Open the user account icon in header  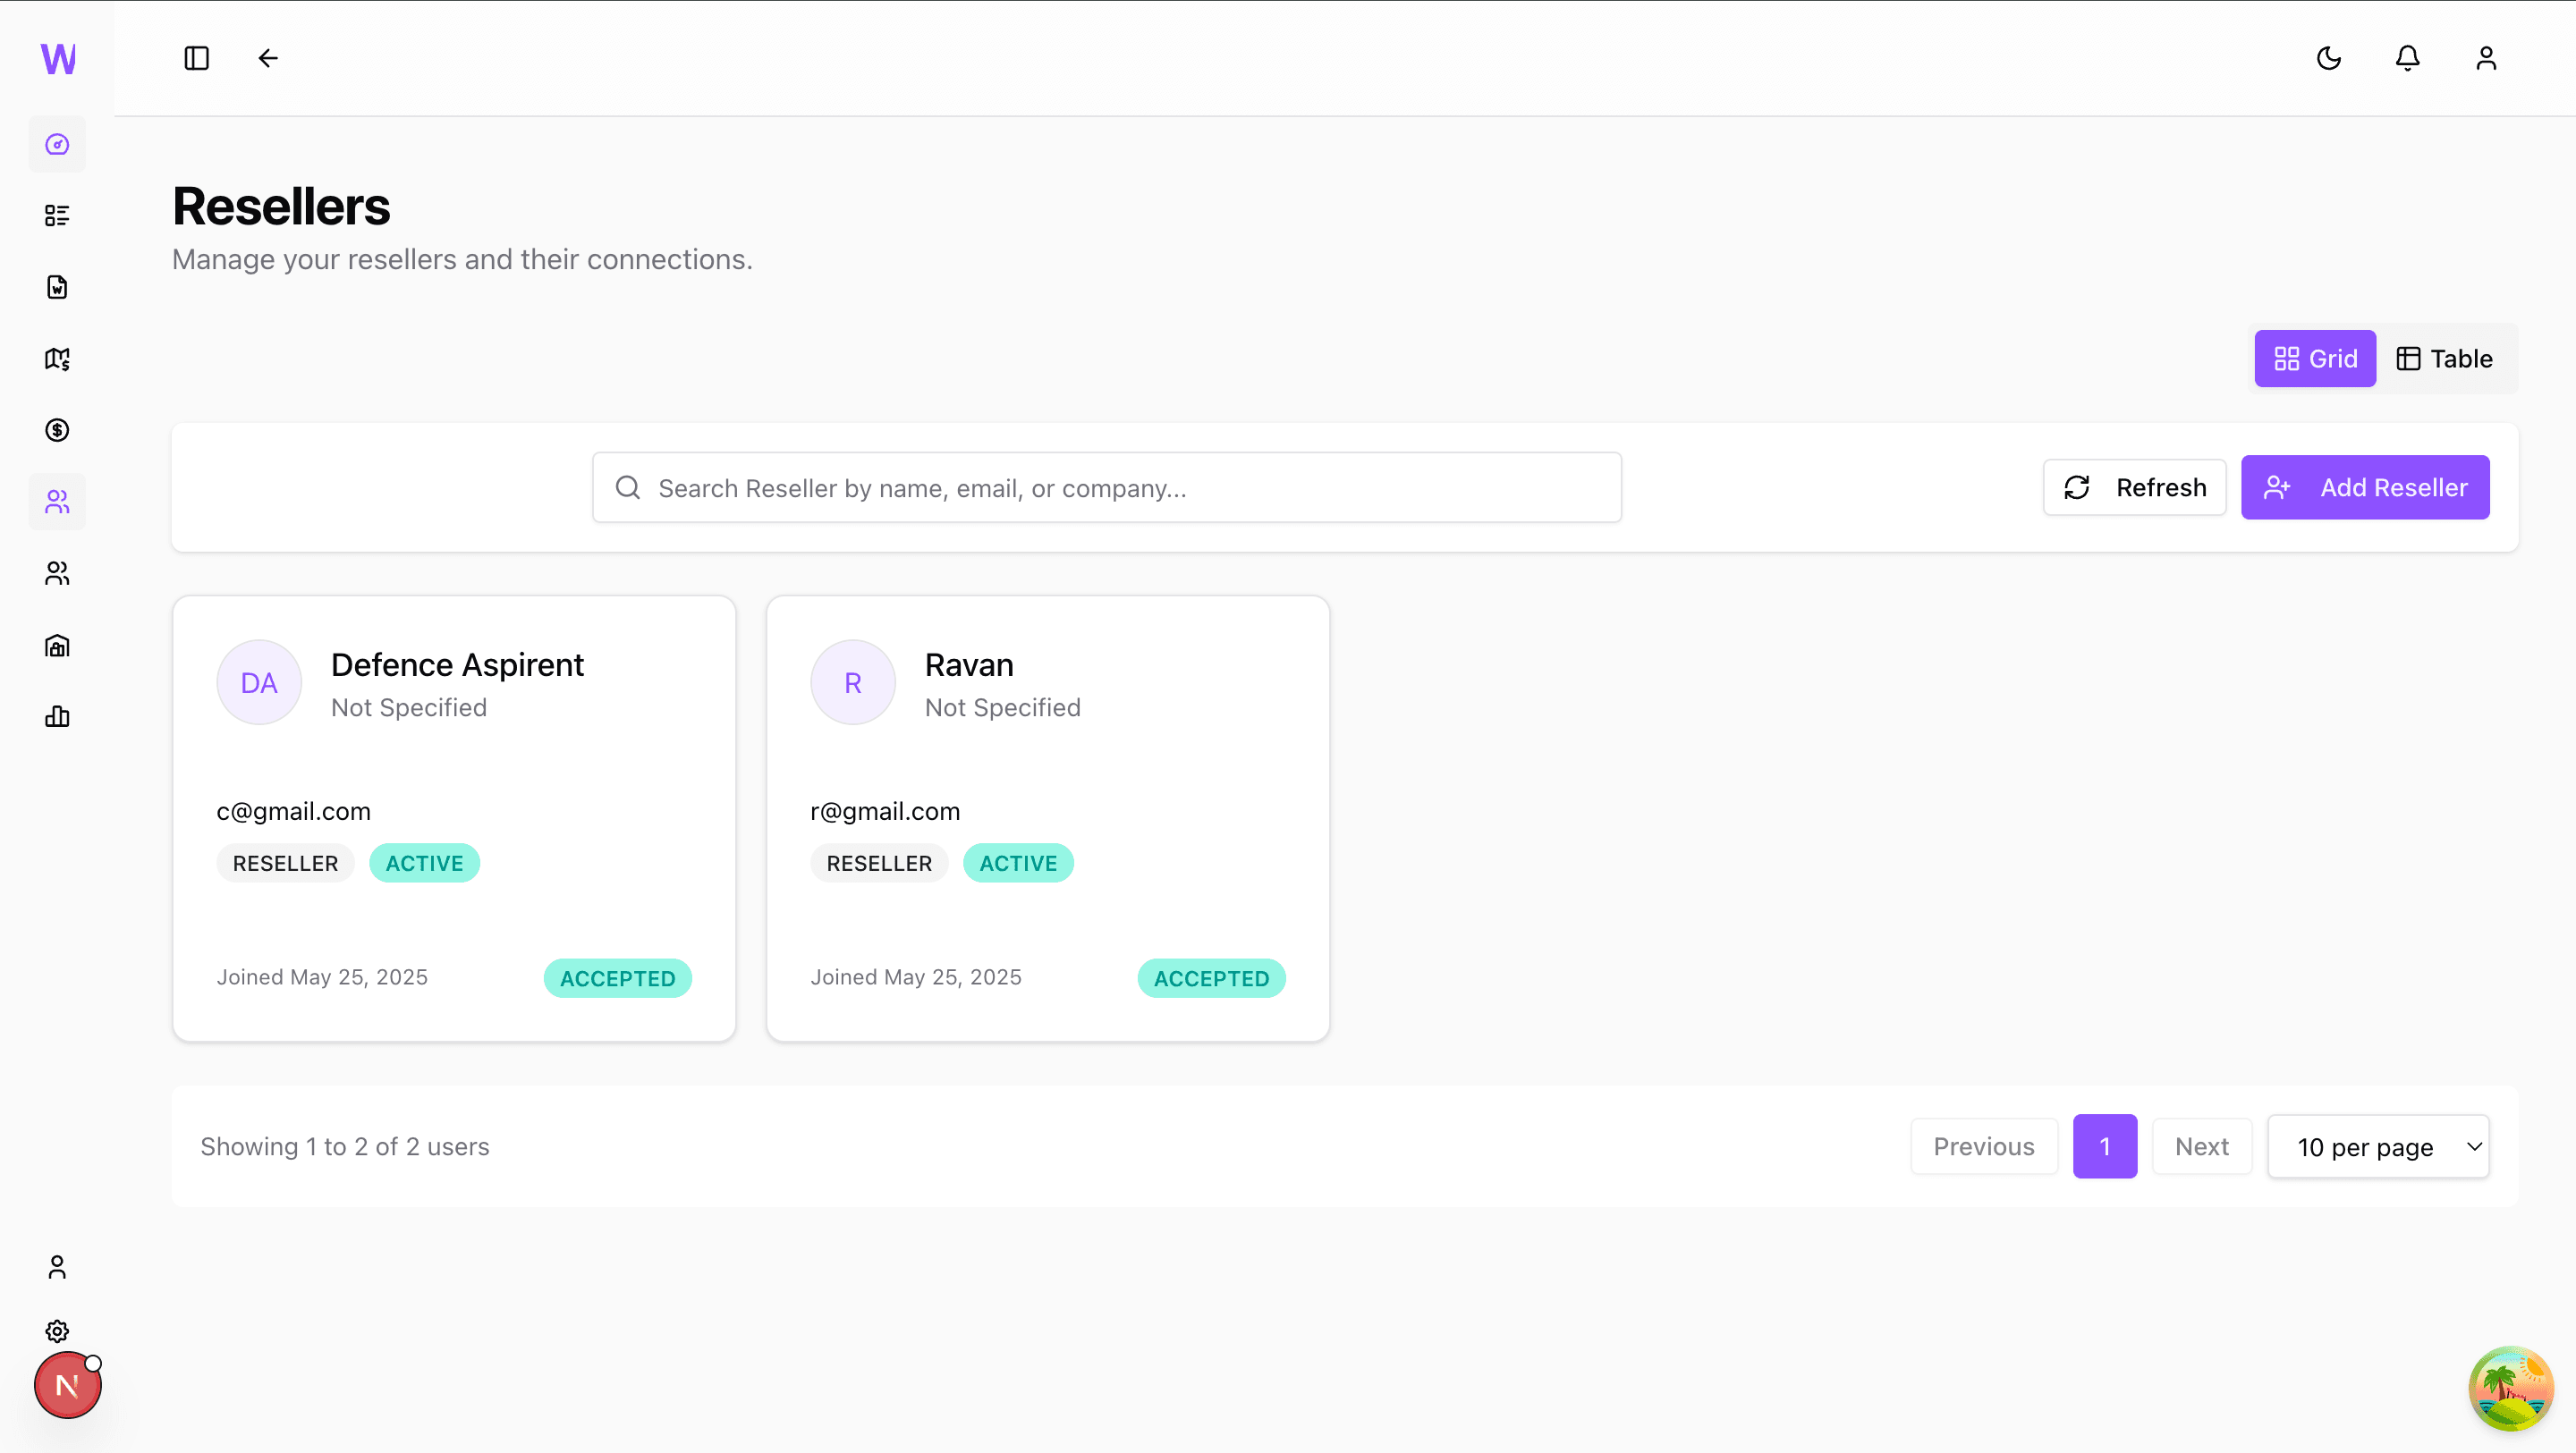click(x=2486, y=58)
